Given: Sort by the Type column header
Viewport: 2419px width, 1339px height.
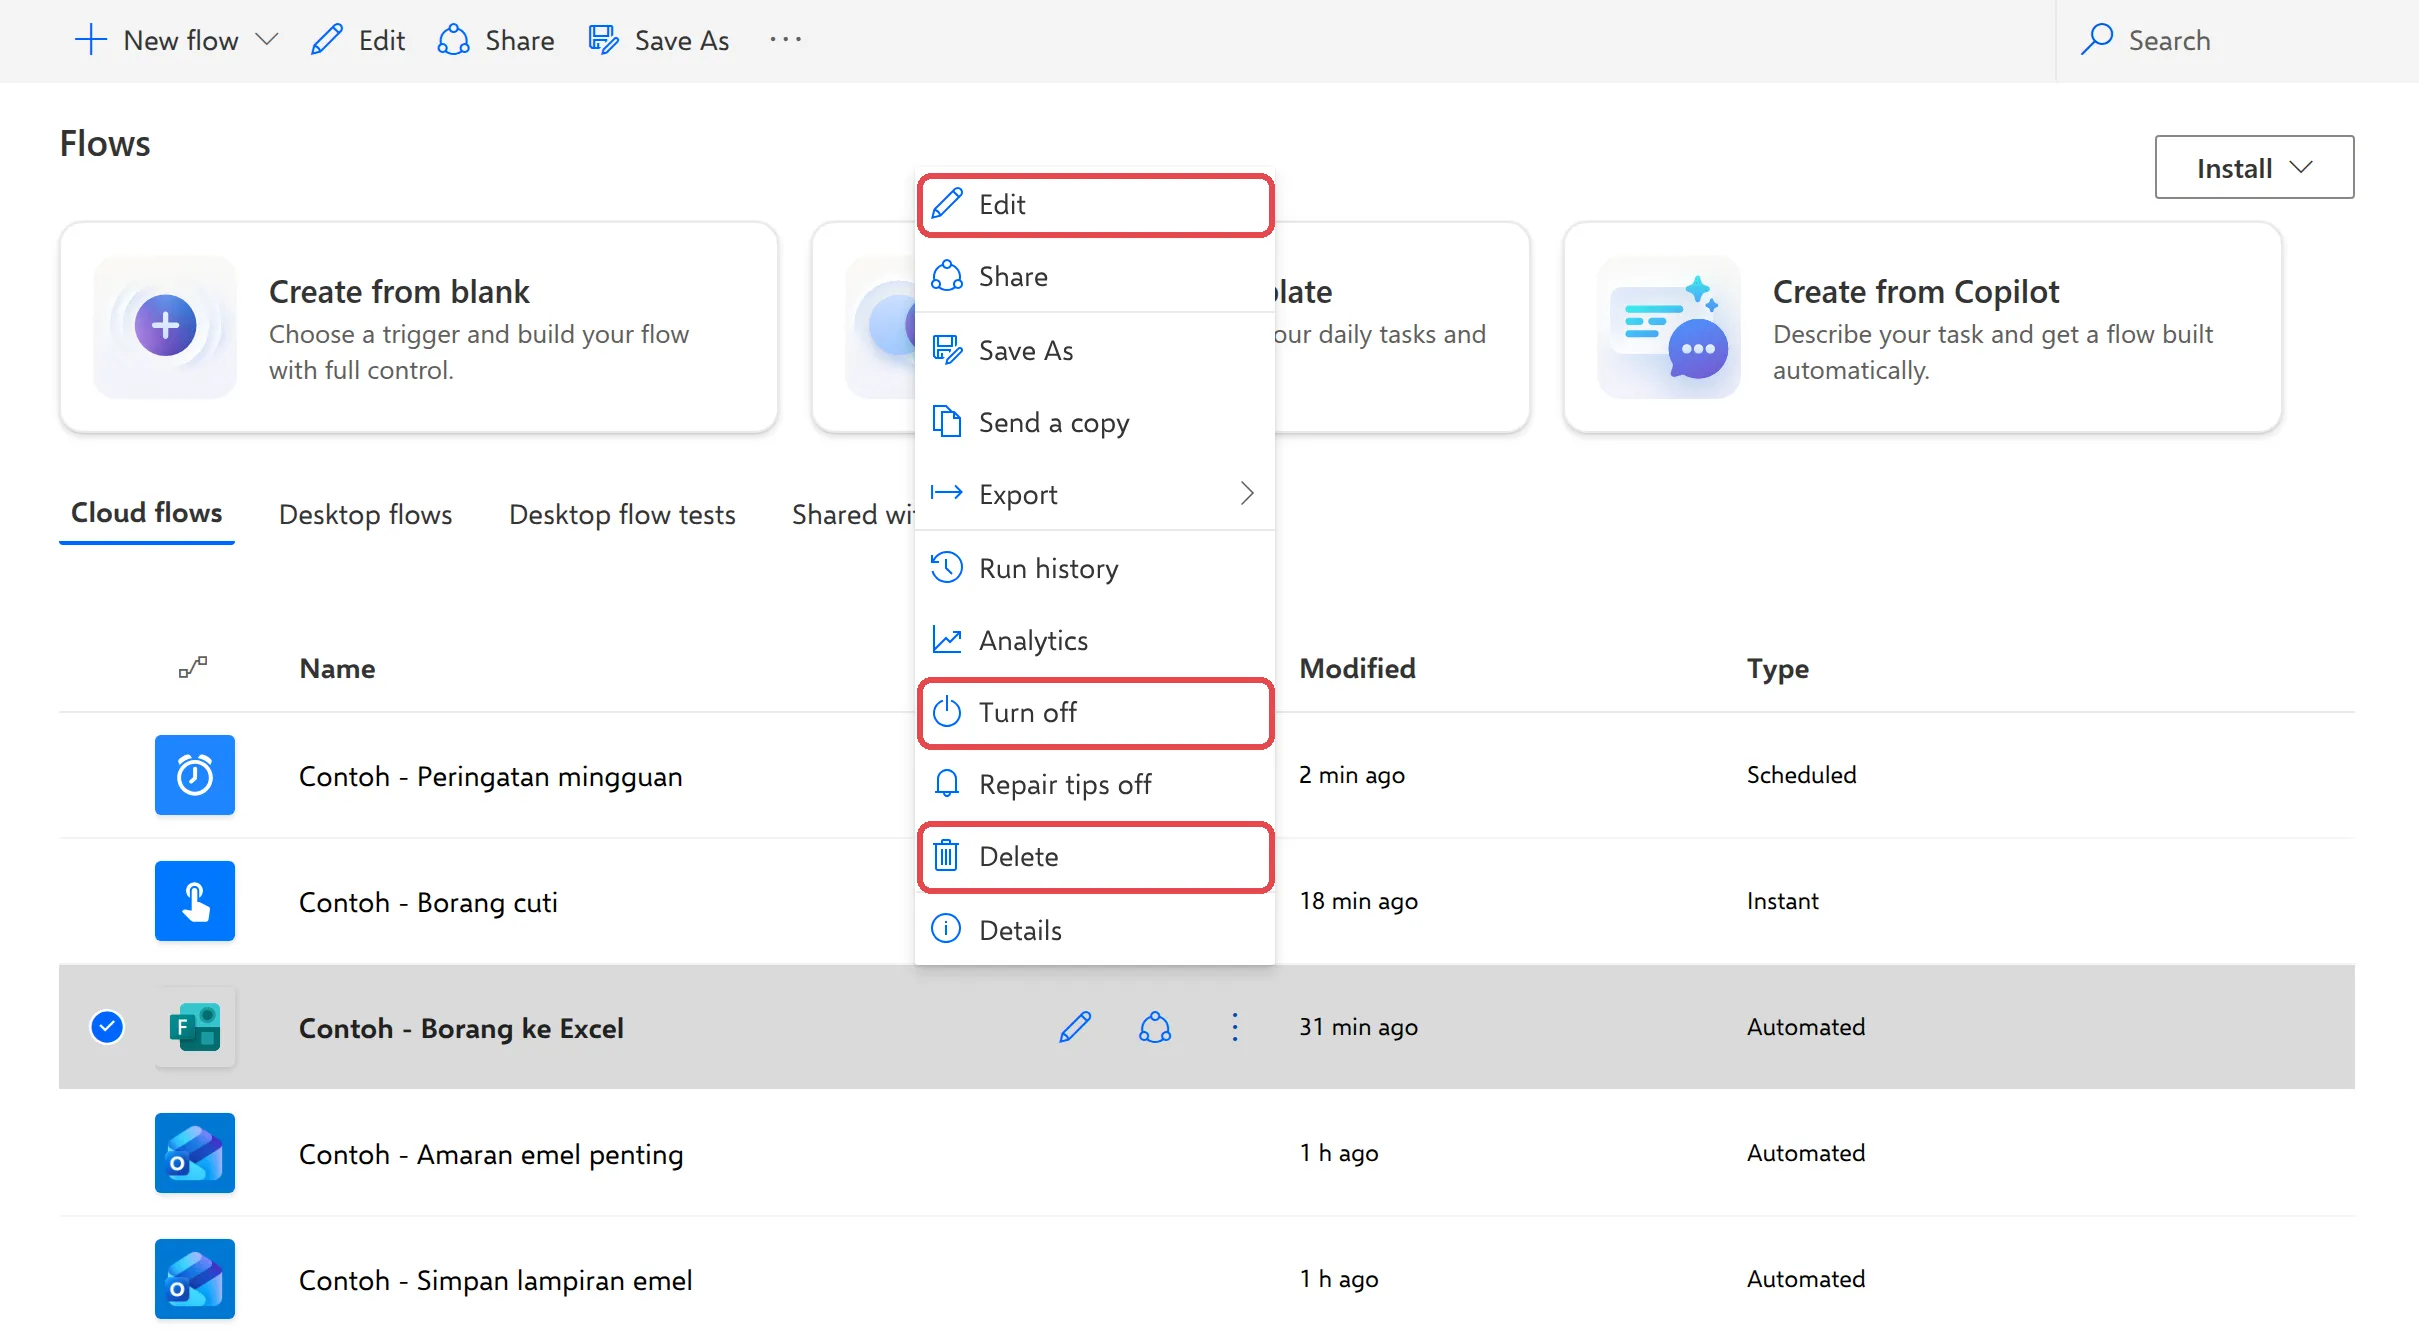Looking at the screenshot, I should [1777, 668].
